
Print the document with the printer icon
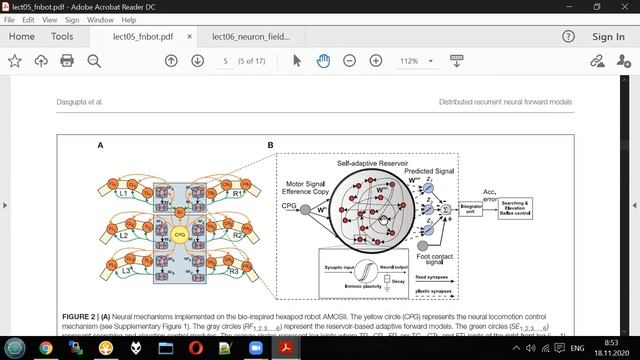tap(67, 61)
